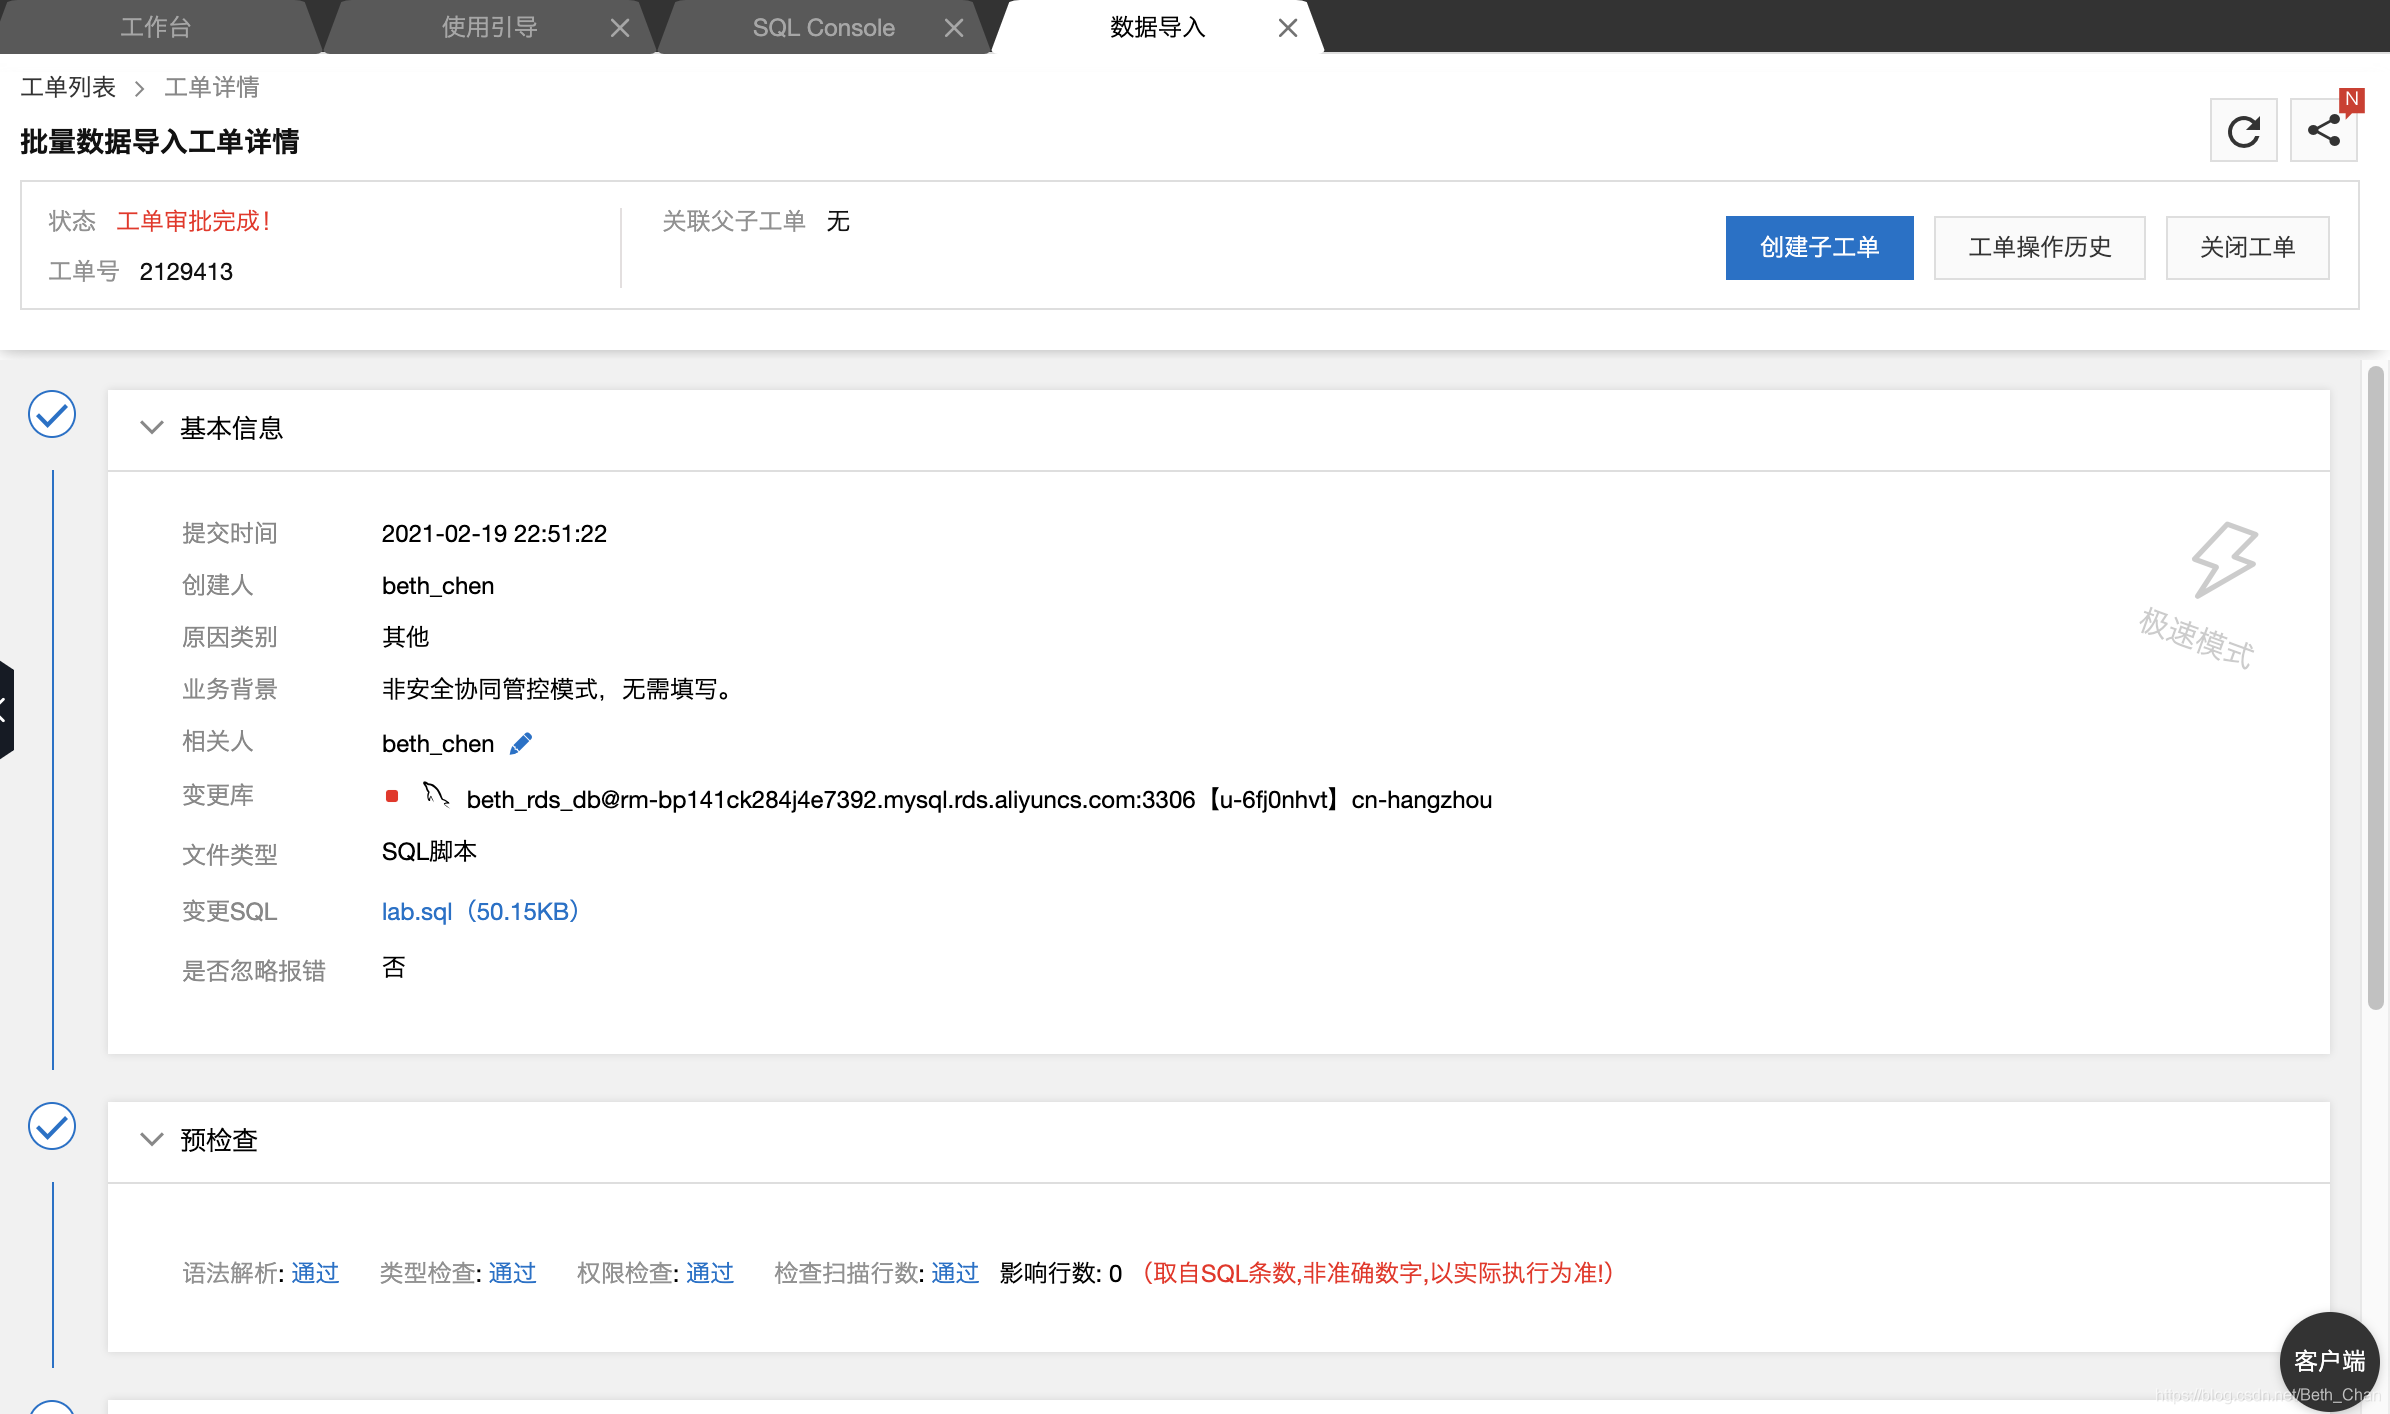Collapse the 预检查 section
Screen dimensions: 2390x1414
151,1140
